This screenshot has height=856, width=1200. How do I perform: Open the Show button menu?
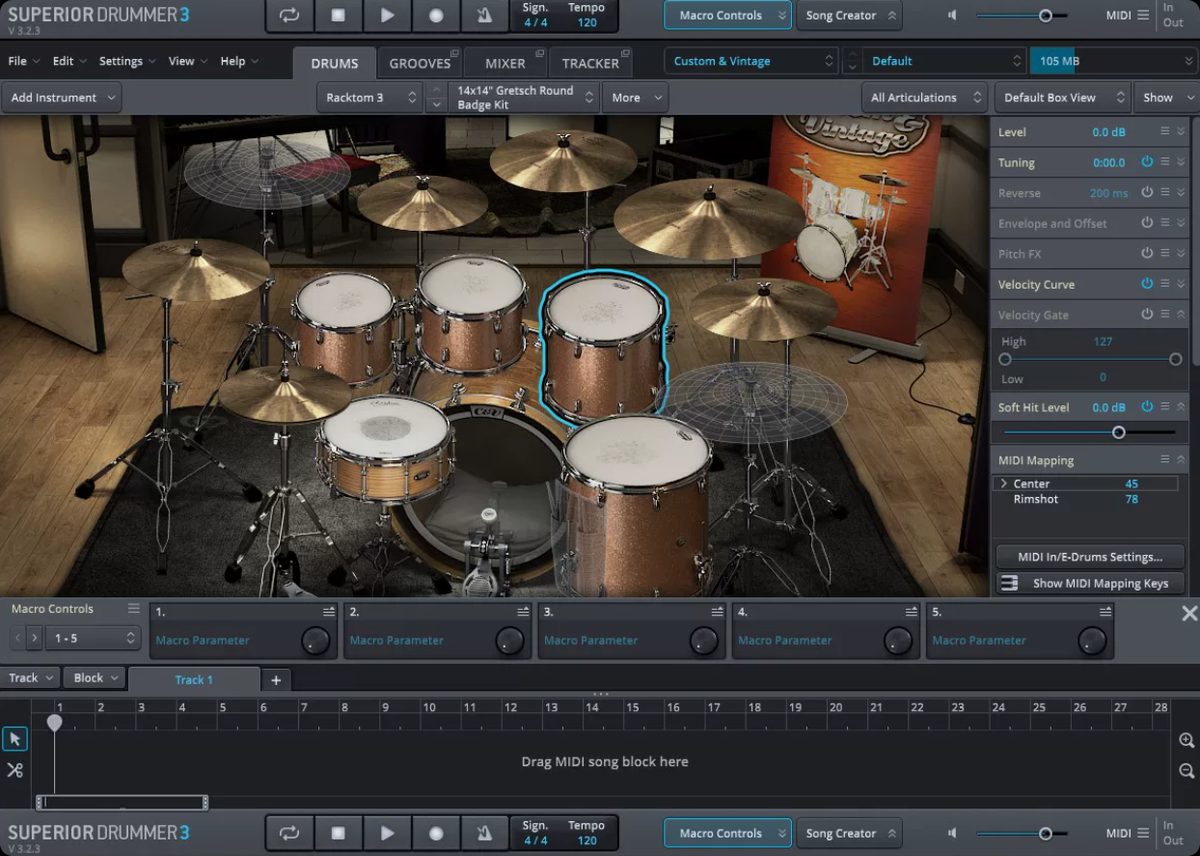pyautogui.click(x=1168, y=98)
